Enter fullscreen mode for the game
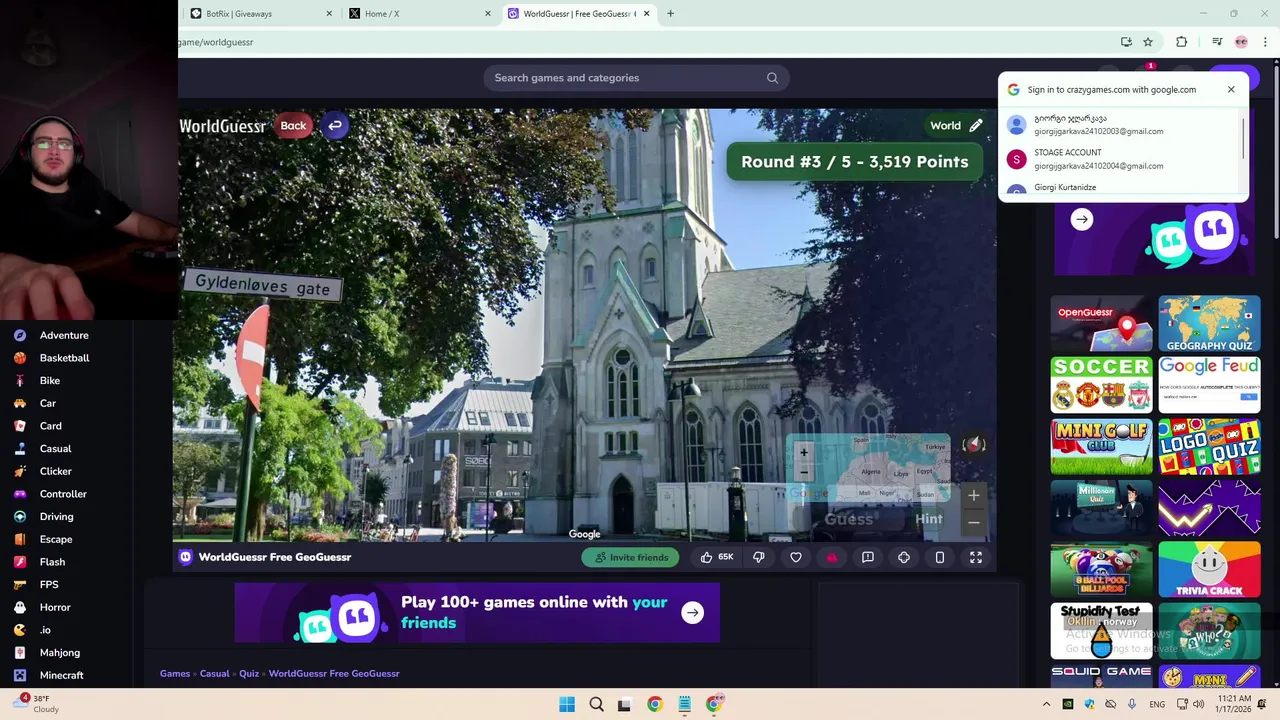Image resolution: width=1280 pixels, height=720 pixels. [976, 557]
